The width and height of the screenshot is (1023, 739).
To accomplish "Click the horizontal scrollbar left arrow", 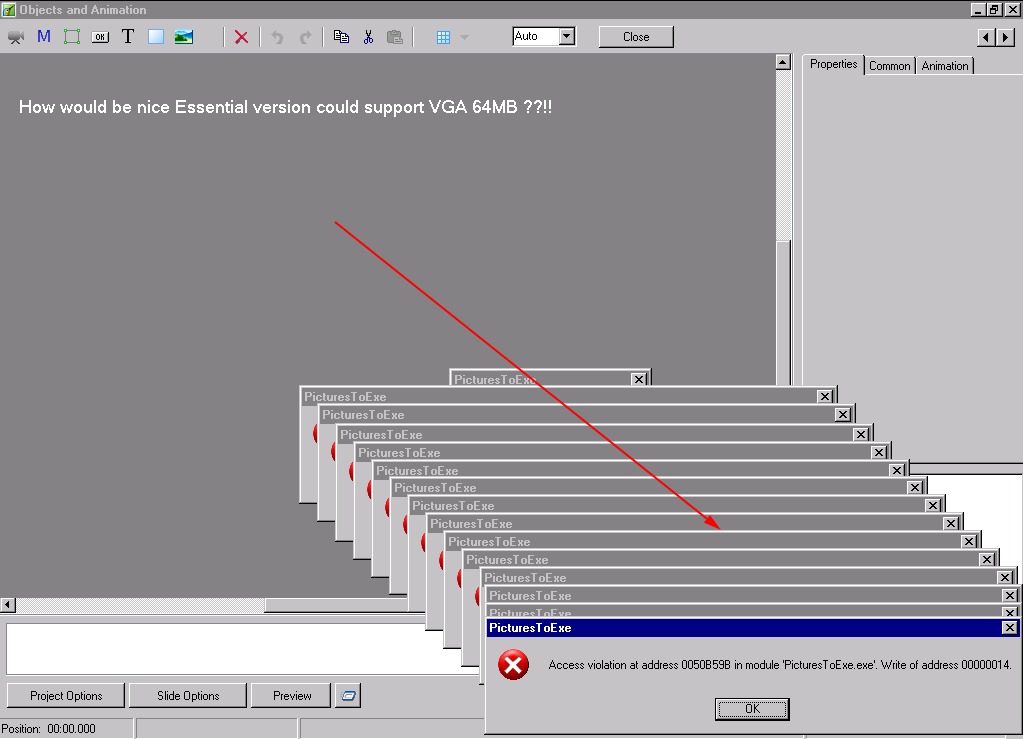I will pos(8,605).
